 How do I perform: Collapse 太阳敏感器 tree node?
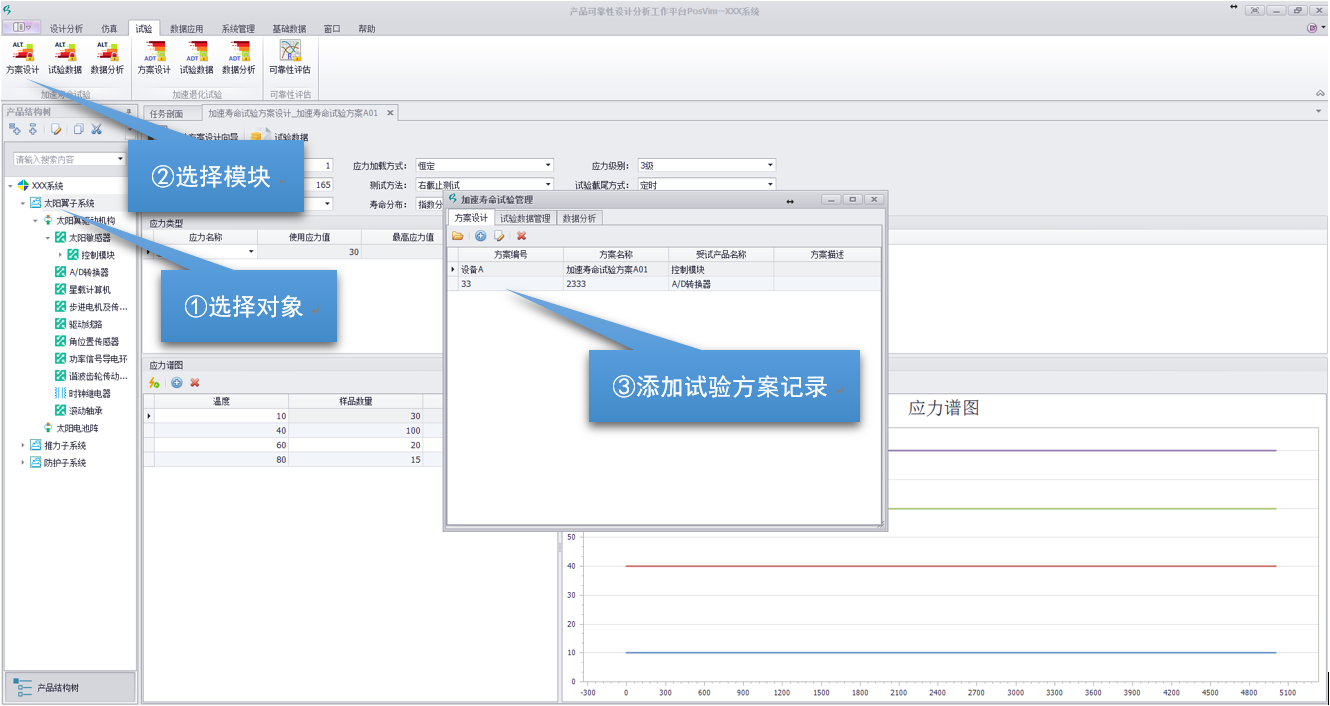tap(47, 238)
